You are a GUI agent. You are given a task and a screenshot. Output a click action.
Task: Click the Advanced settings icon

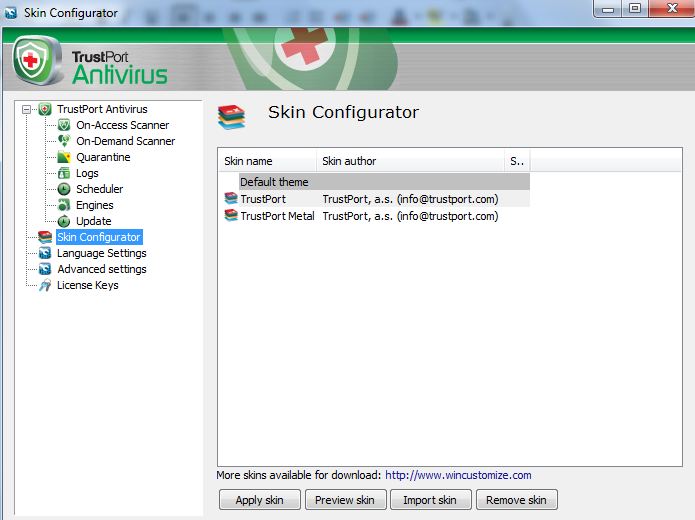coord(45,269)
